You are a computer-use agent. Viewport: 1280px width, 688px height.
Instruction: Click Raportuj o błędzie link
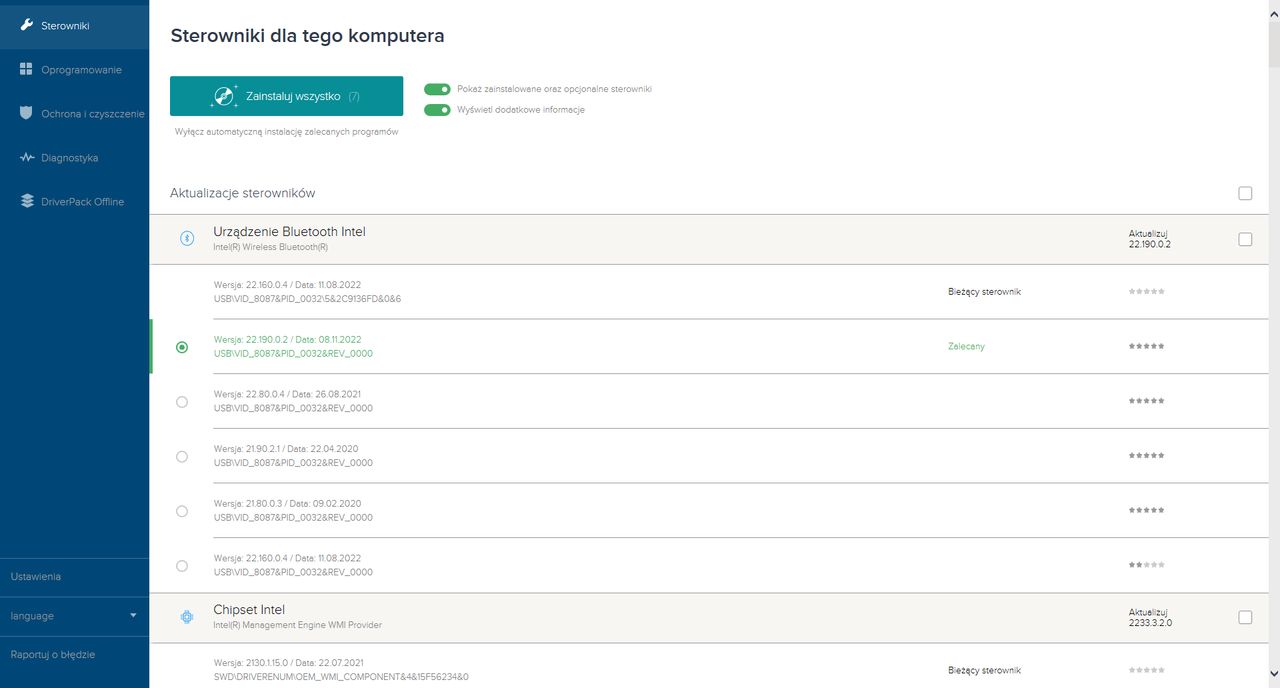point(53,655)
